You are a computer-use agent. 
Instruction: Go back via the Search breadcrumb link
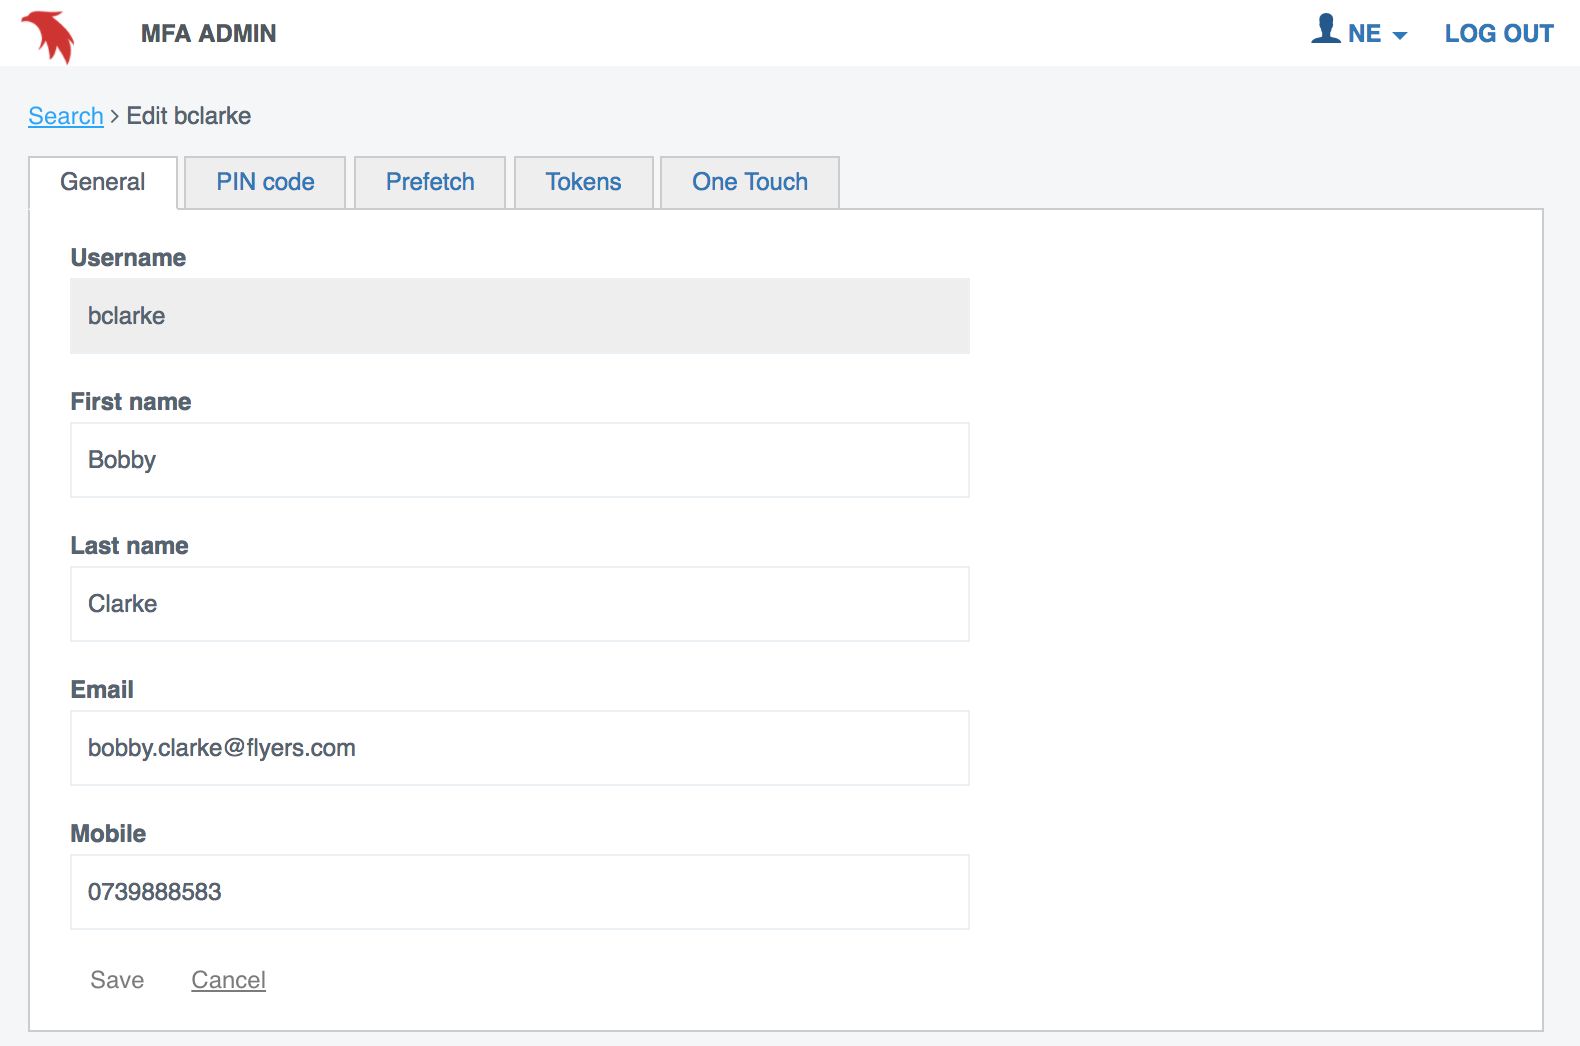tap(66, 116)
